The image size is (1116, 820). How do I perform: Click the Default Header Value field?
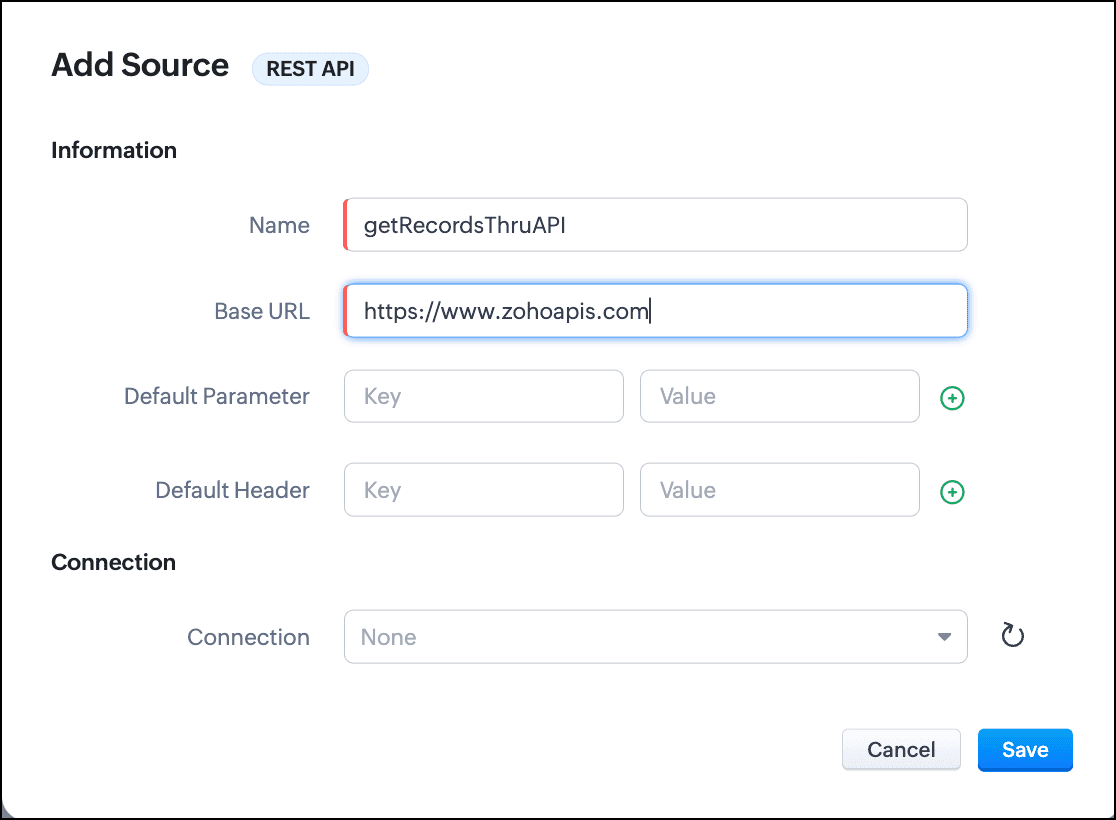point(780,490)
